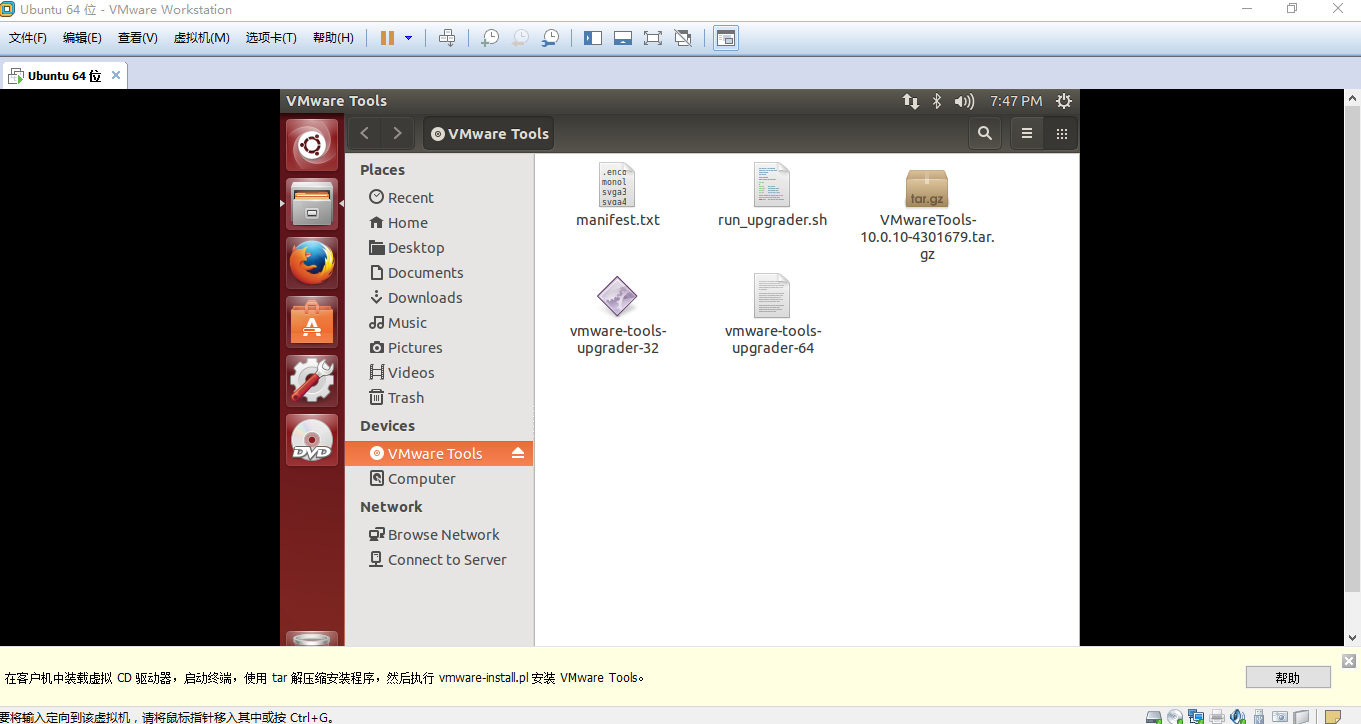Open the 虚拟机(M) menu
This screenshot has width=1361, height=724.
click(202, 38)
